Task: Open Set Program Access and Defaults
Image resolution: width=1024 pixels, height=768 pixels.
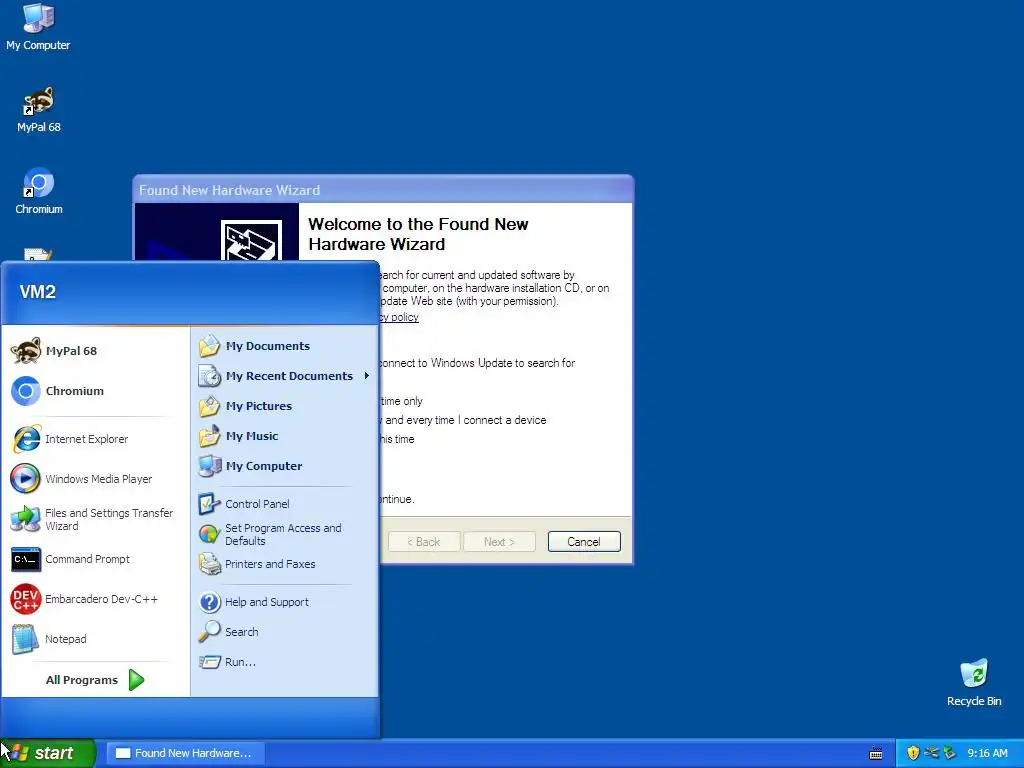Action: point(284,534)
